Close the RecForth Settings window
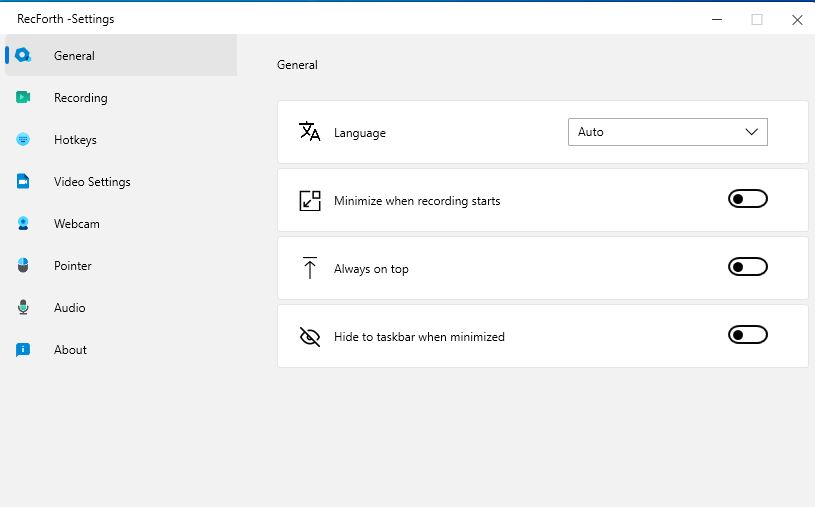Screen dimensions: 815x507 [x=797, y=20]
